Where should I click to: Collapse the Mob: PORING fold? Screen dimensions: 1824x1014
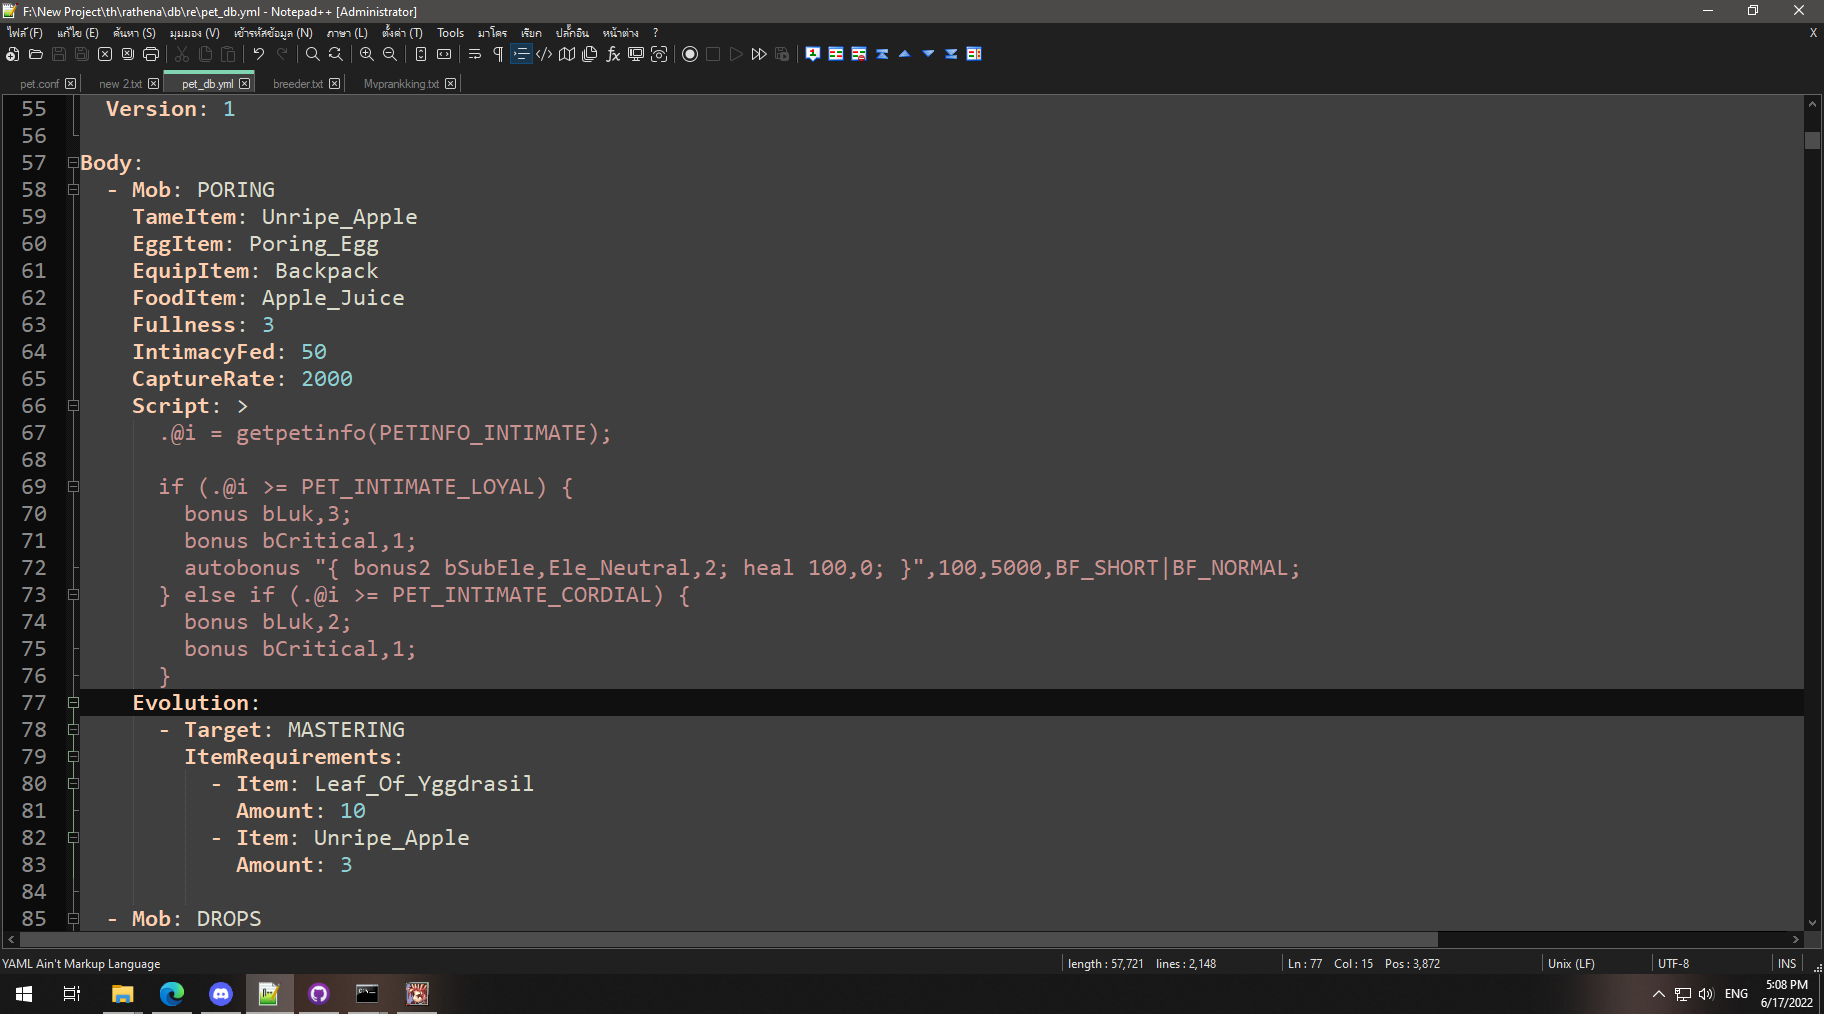[74, 190]
